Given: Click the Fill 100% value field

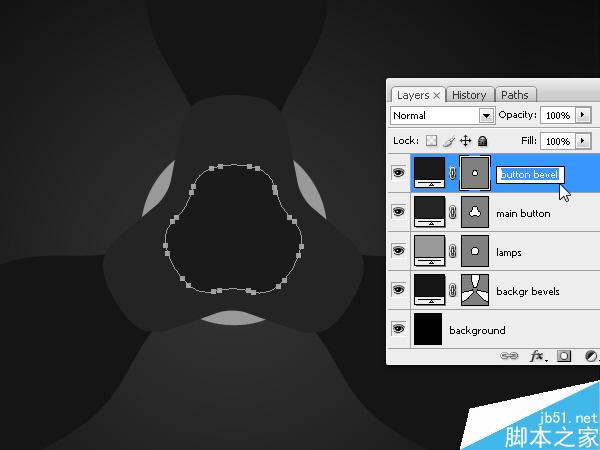Looking at the screenshot, I should pyautogui.click(x=558, y=141).
